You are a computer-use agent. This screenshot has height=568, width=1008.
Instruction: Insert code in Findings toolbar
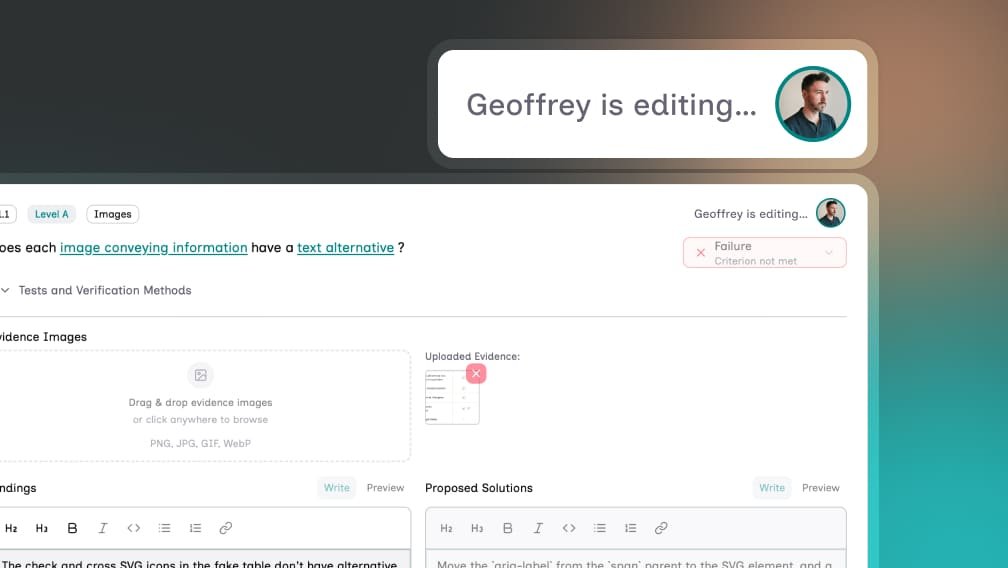[134, 528]
